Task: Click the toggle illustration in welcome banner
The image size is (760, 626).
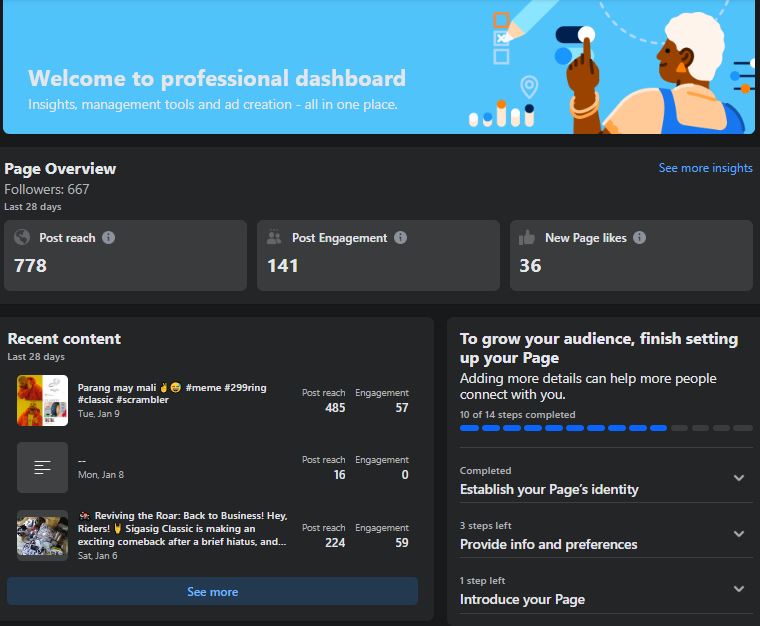Action: click(x=575, y=35)
